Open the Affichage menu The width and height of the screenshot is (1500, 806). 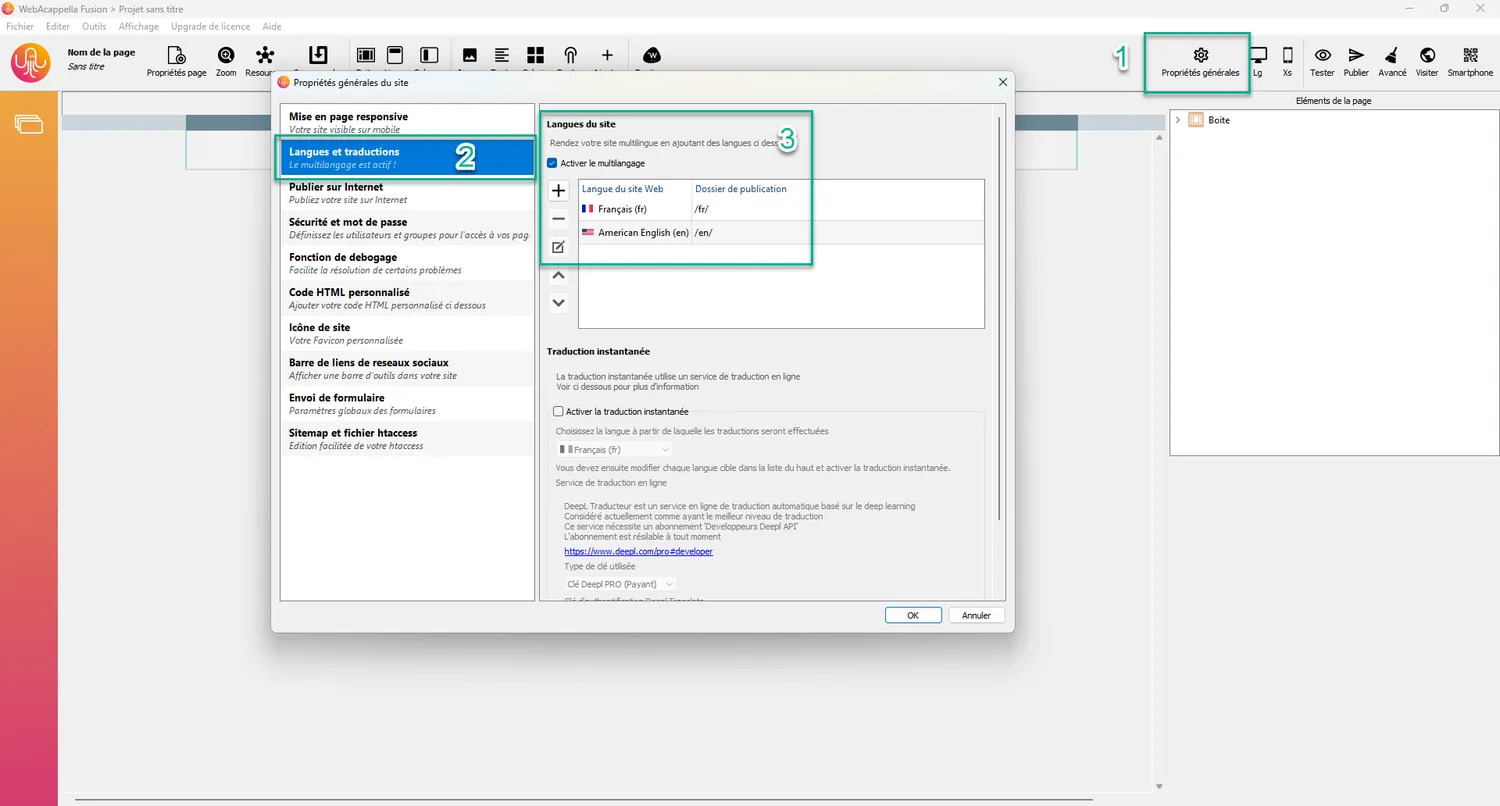(138, 26)
